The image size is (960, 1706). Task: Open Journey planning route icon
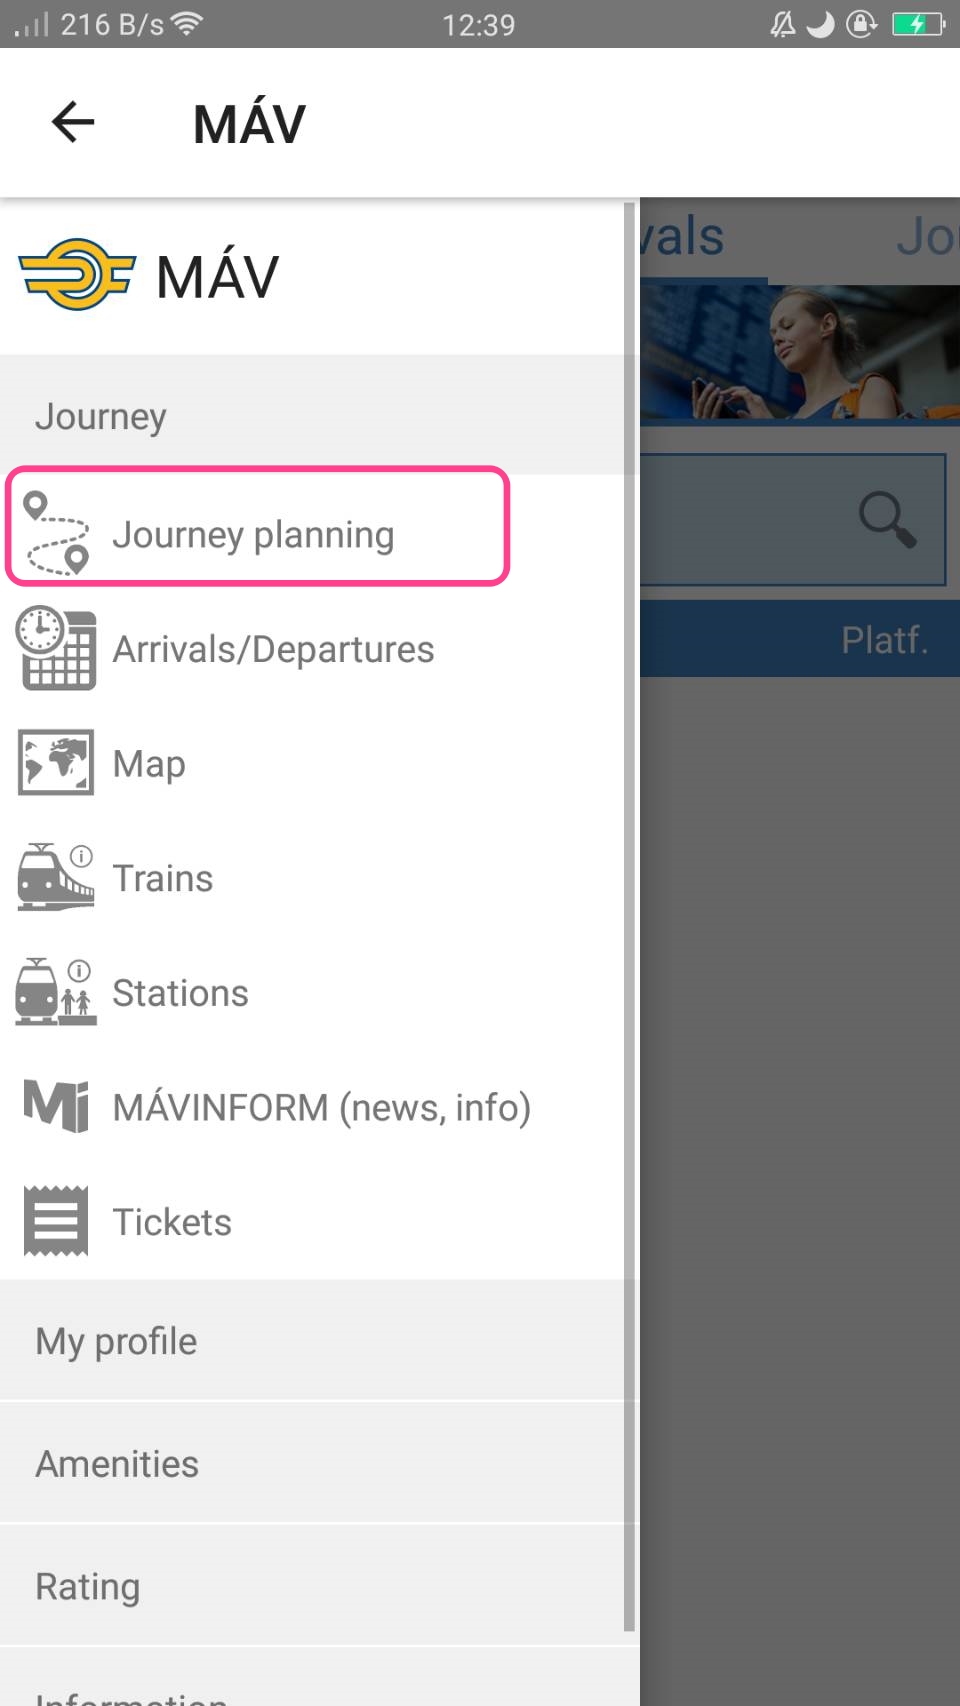click(x=56, y=534)
